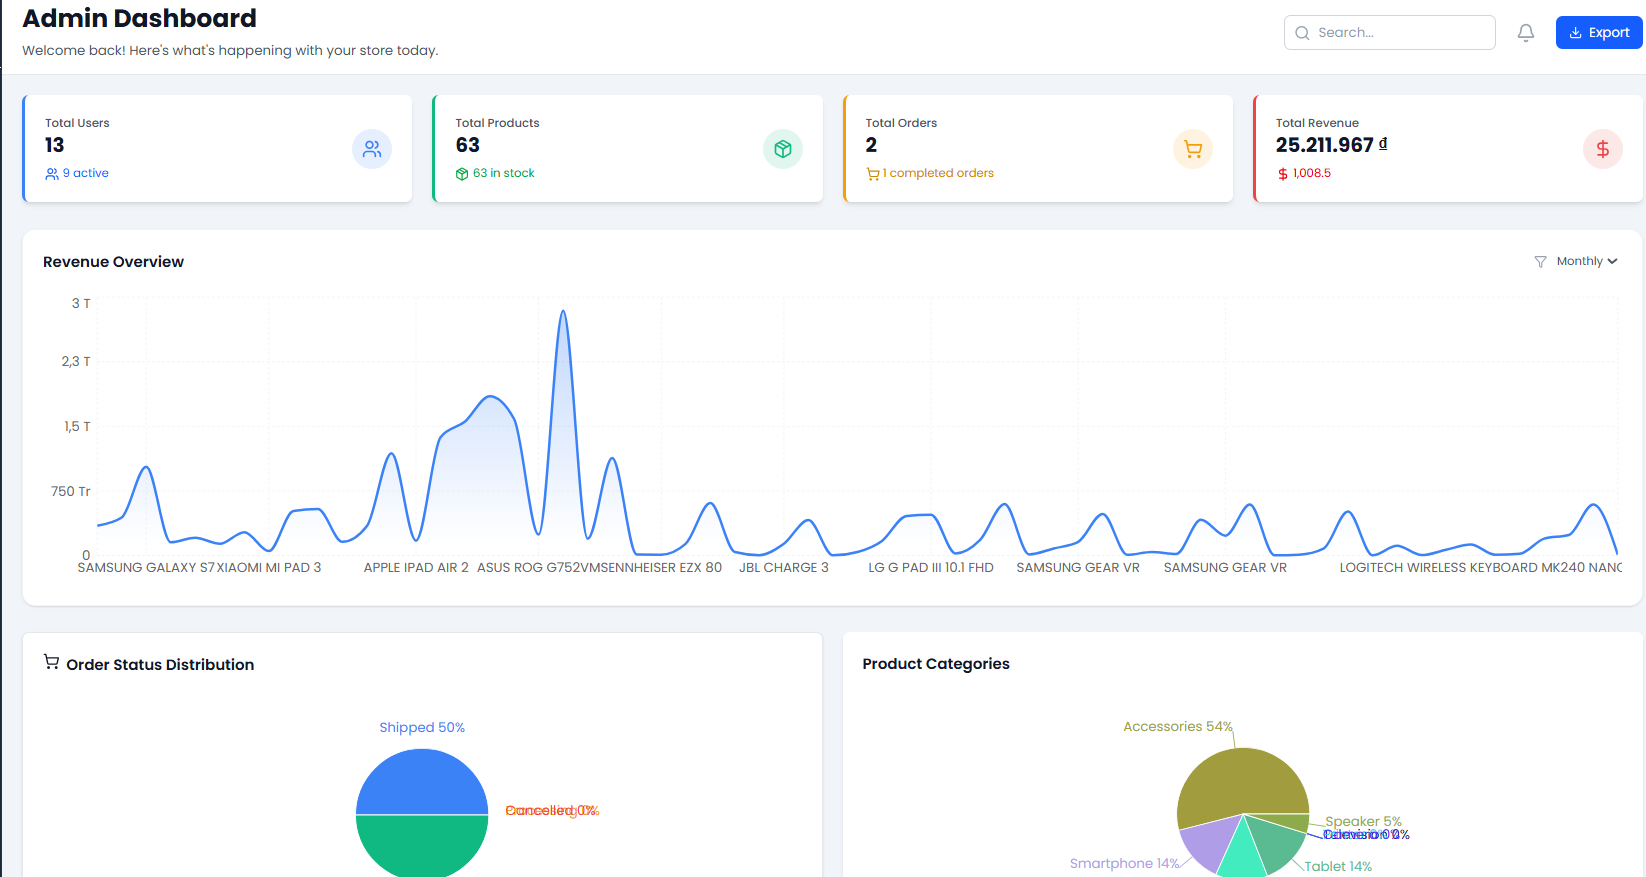
Task: Click the Total Orders value 2
Action: click(872, 145)
